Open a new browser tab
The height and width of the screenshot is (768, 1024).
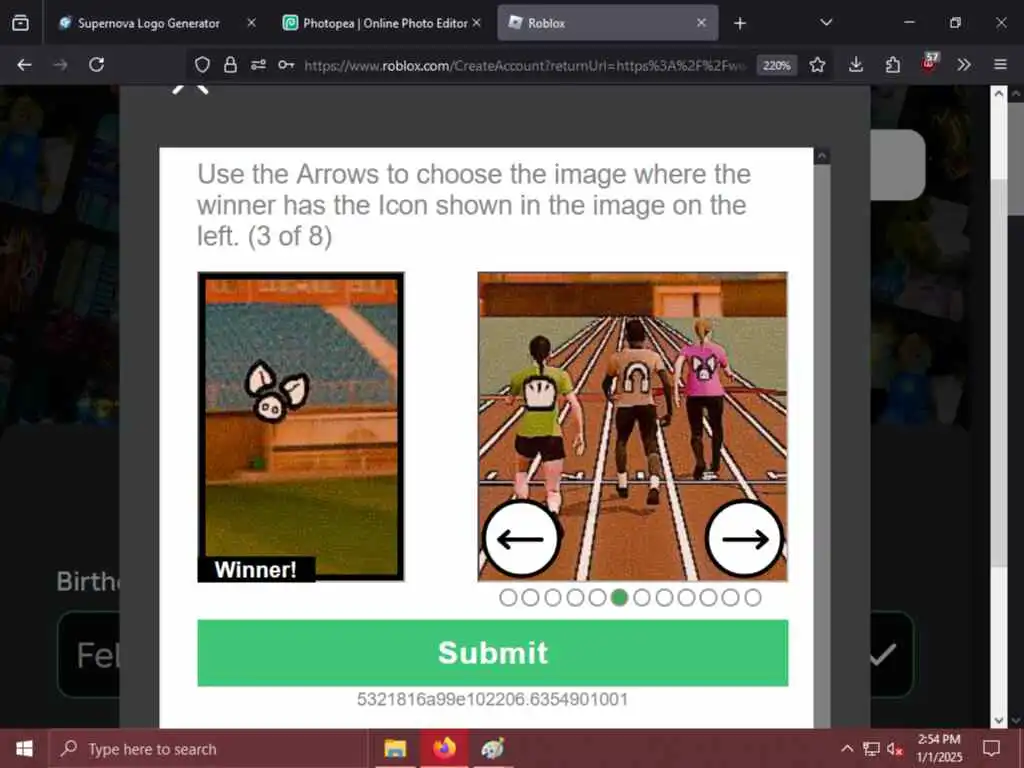click(x=739, y=24)
